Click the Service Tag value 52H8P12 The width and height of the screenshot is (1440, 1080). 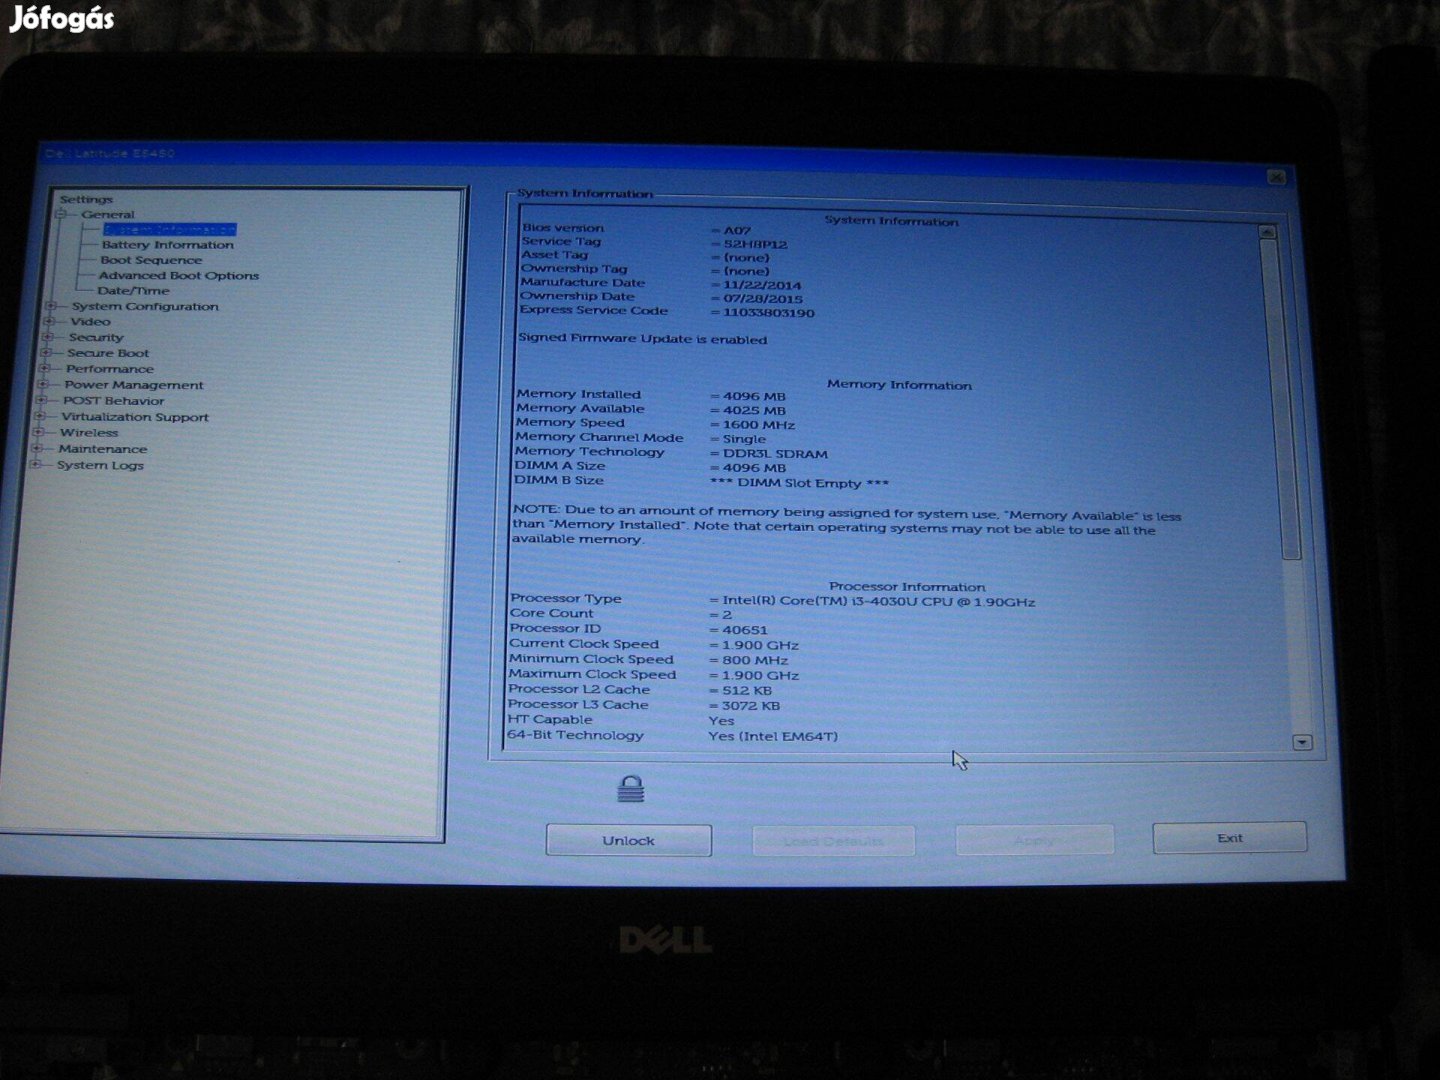(756, 243)
